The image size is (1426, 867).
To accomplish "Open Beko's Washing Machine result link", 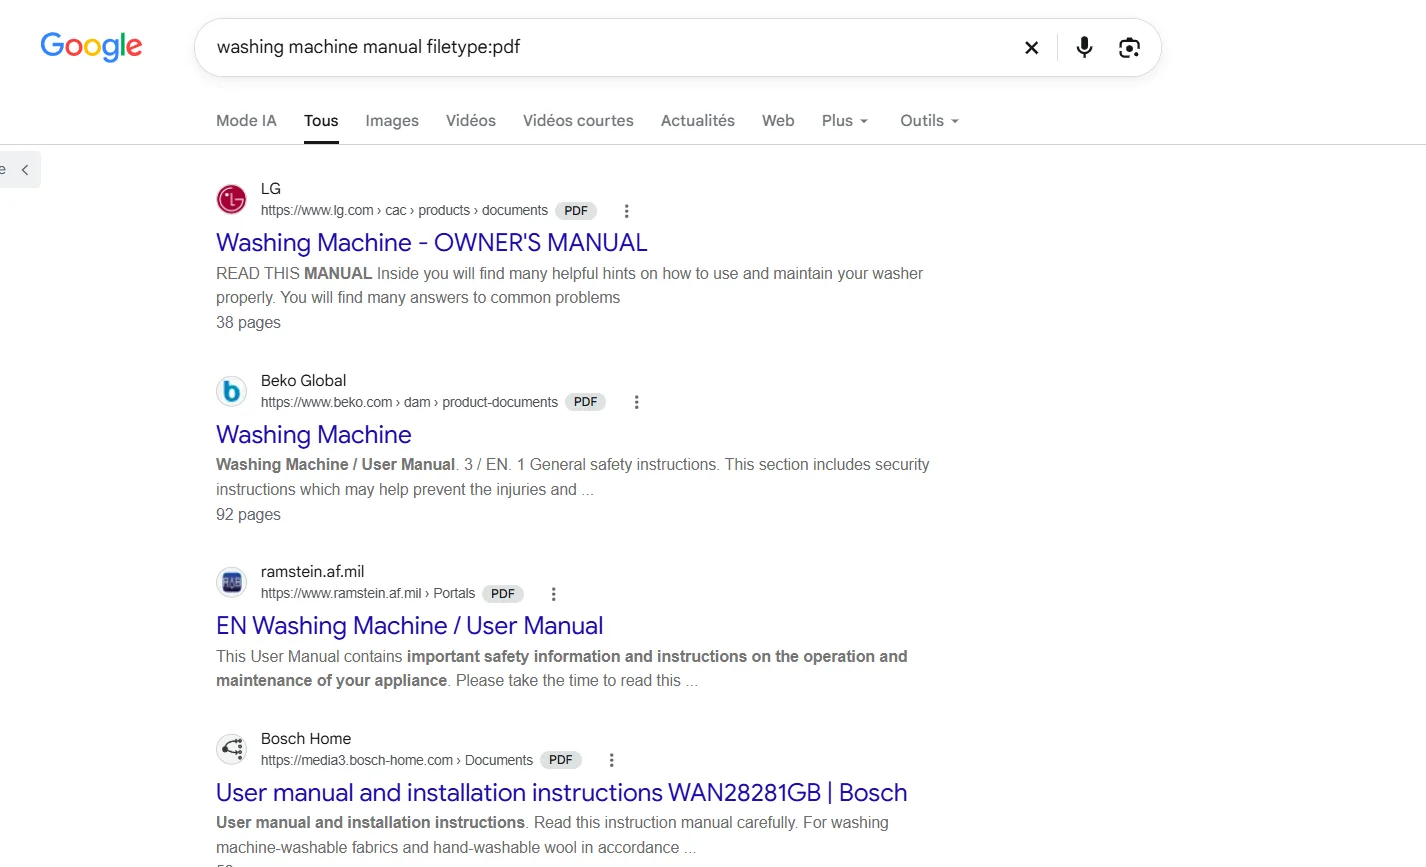I will (314, 435).
